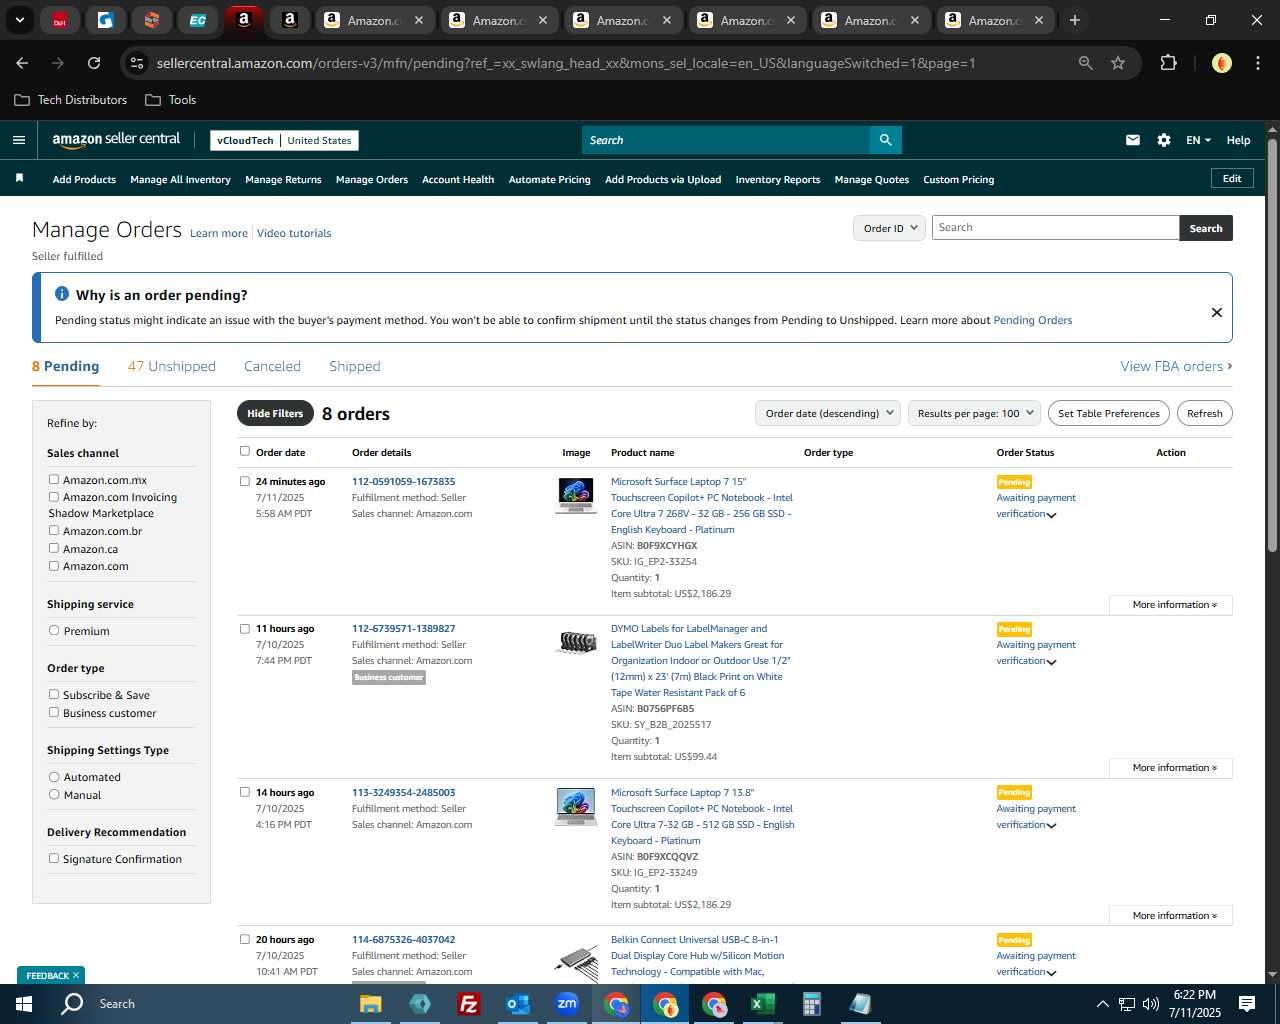Open Zoom from the taskbar
This screenshot has height=1024, width=1280.
click(567, 1004)
